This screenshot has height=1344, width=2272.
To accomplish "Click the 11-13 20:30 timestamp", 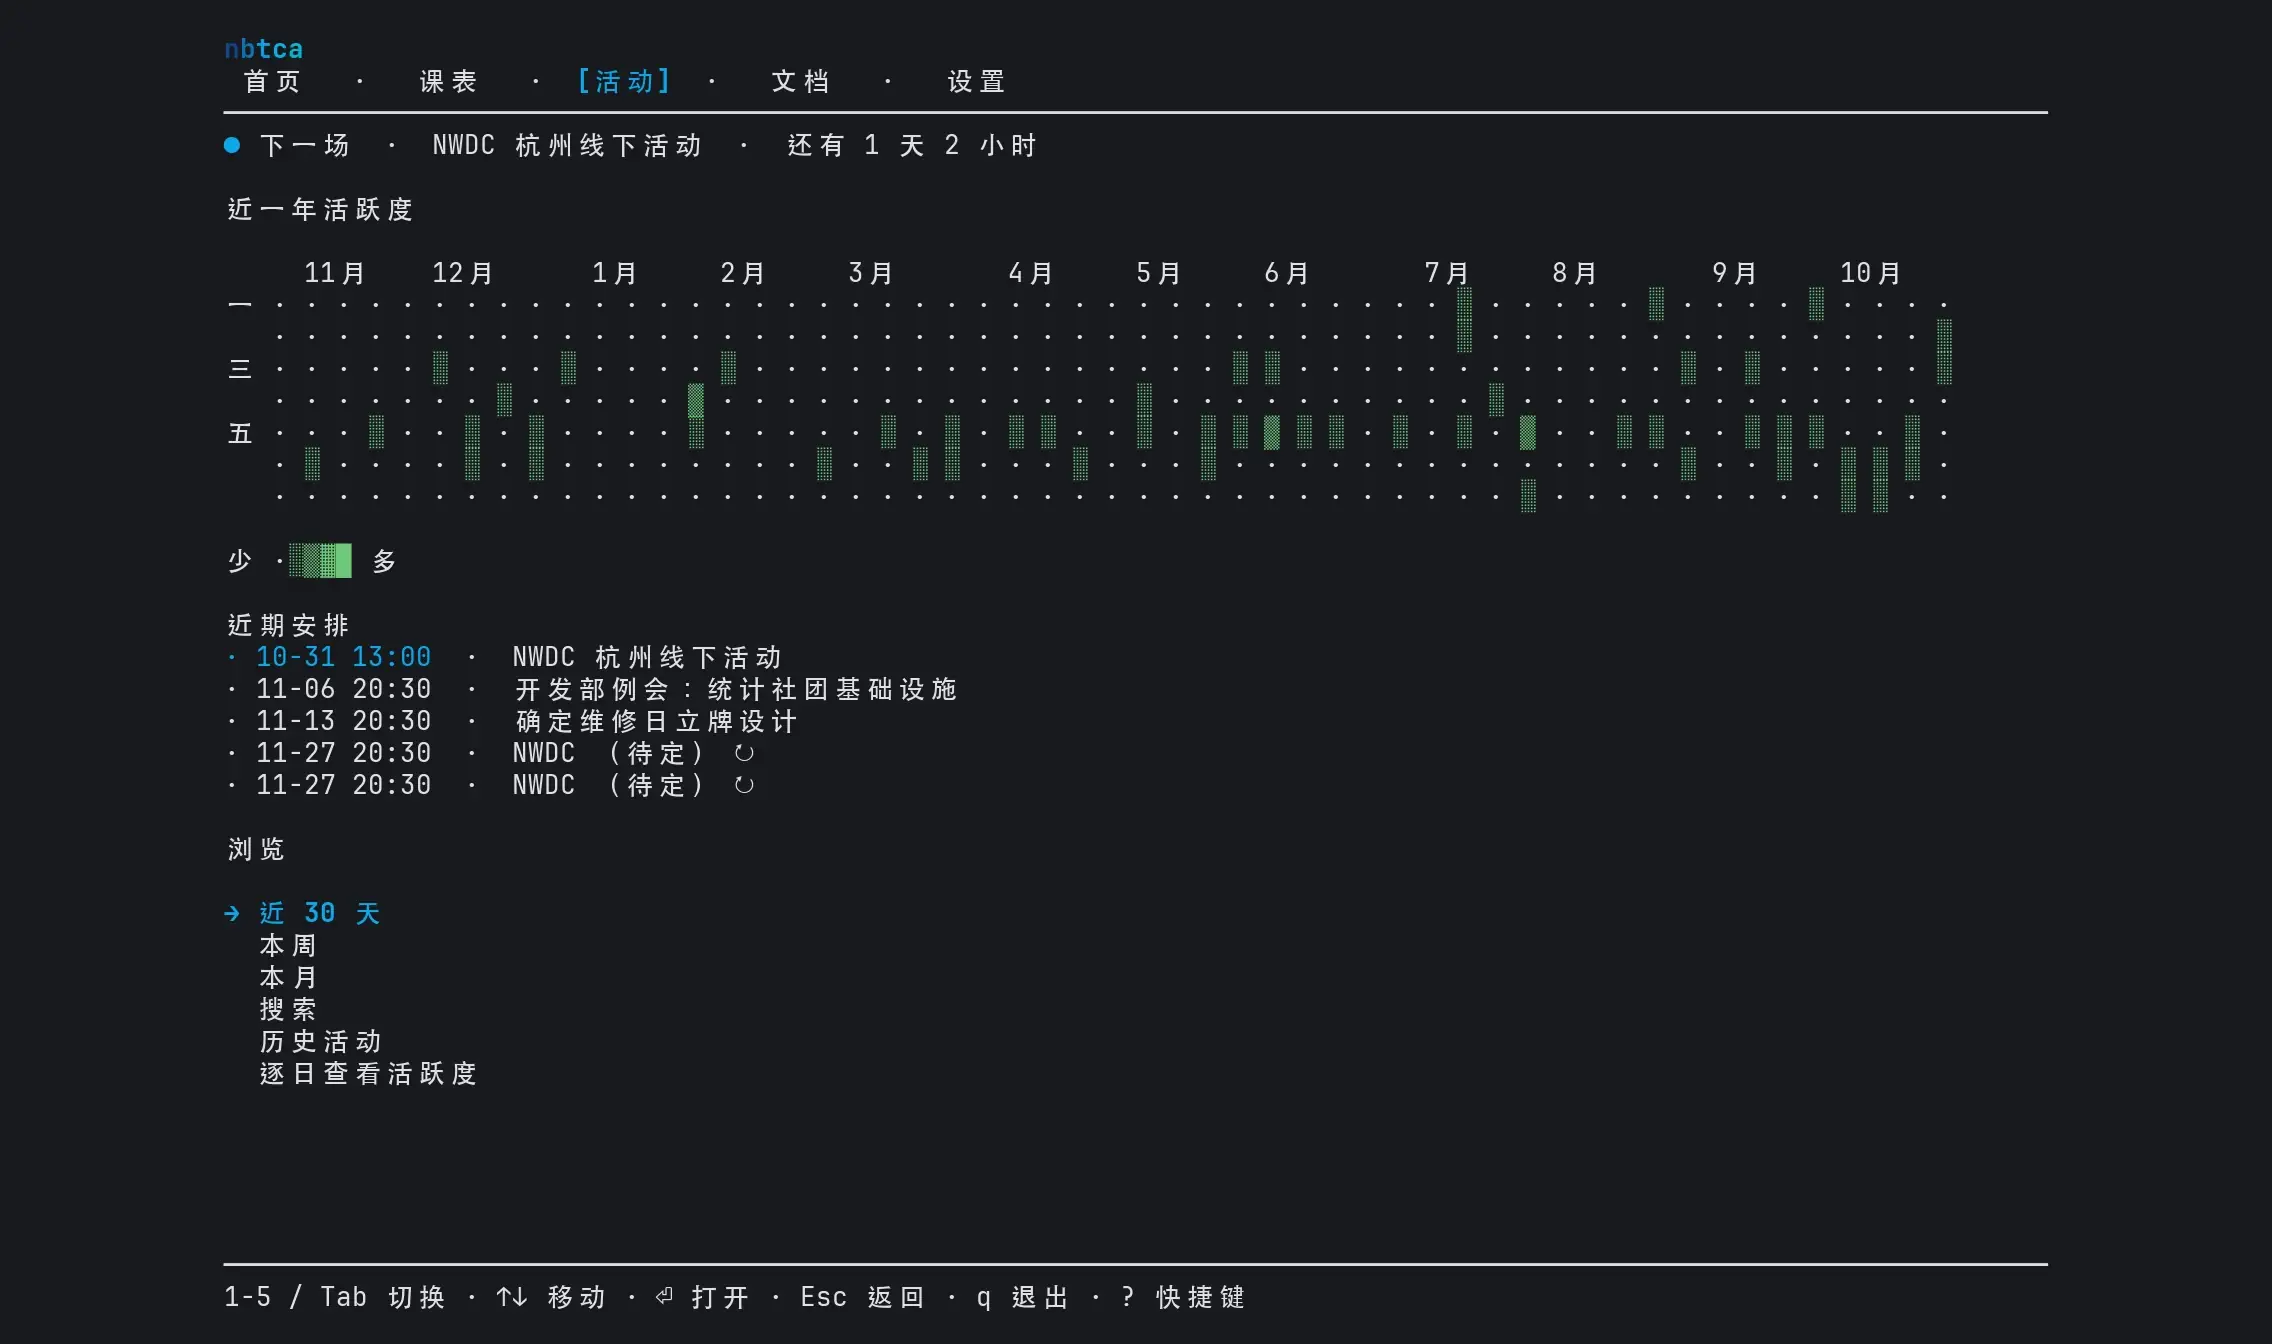I will (x=344, y=721).
